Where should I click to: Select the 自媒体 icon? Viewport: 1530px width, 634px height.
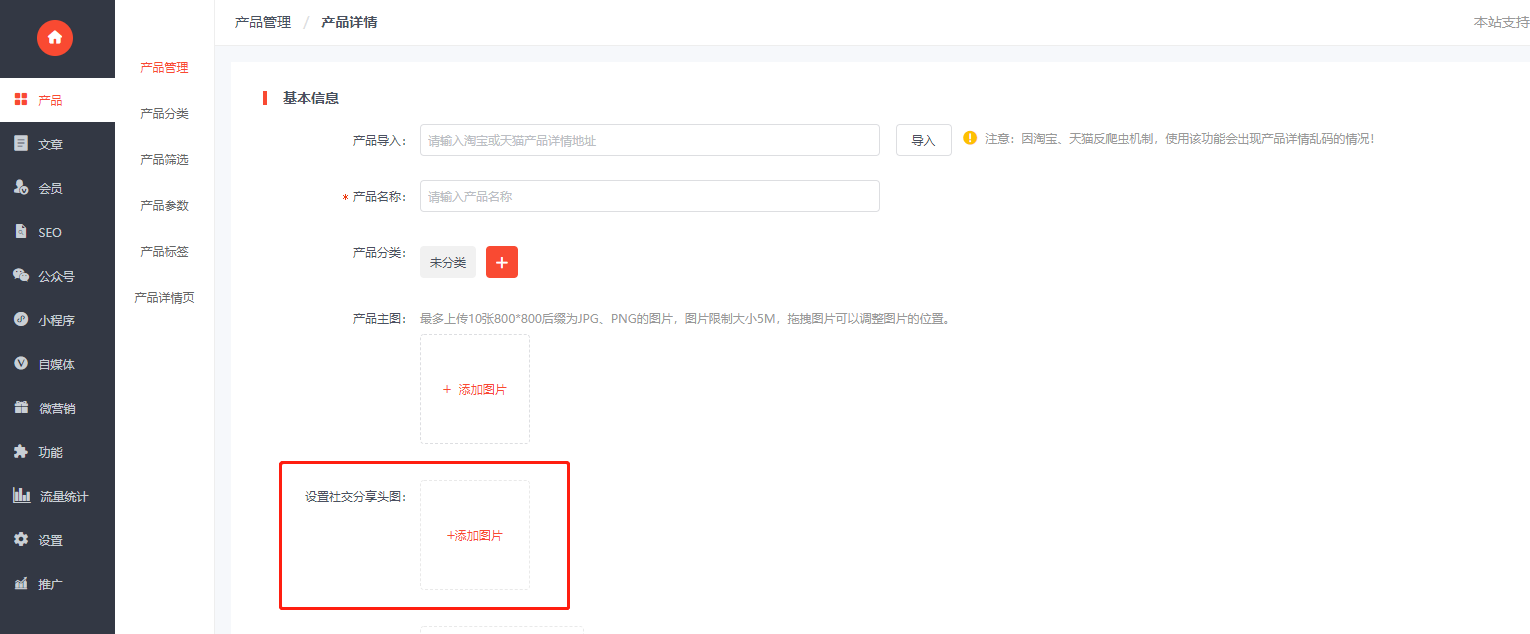click(x=21, y=363)
